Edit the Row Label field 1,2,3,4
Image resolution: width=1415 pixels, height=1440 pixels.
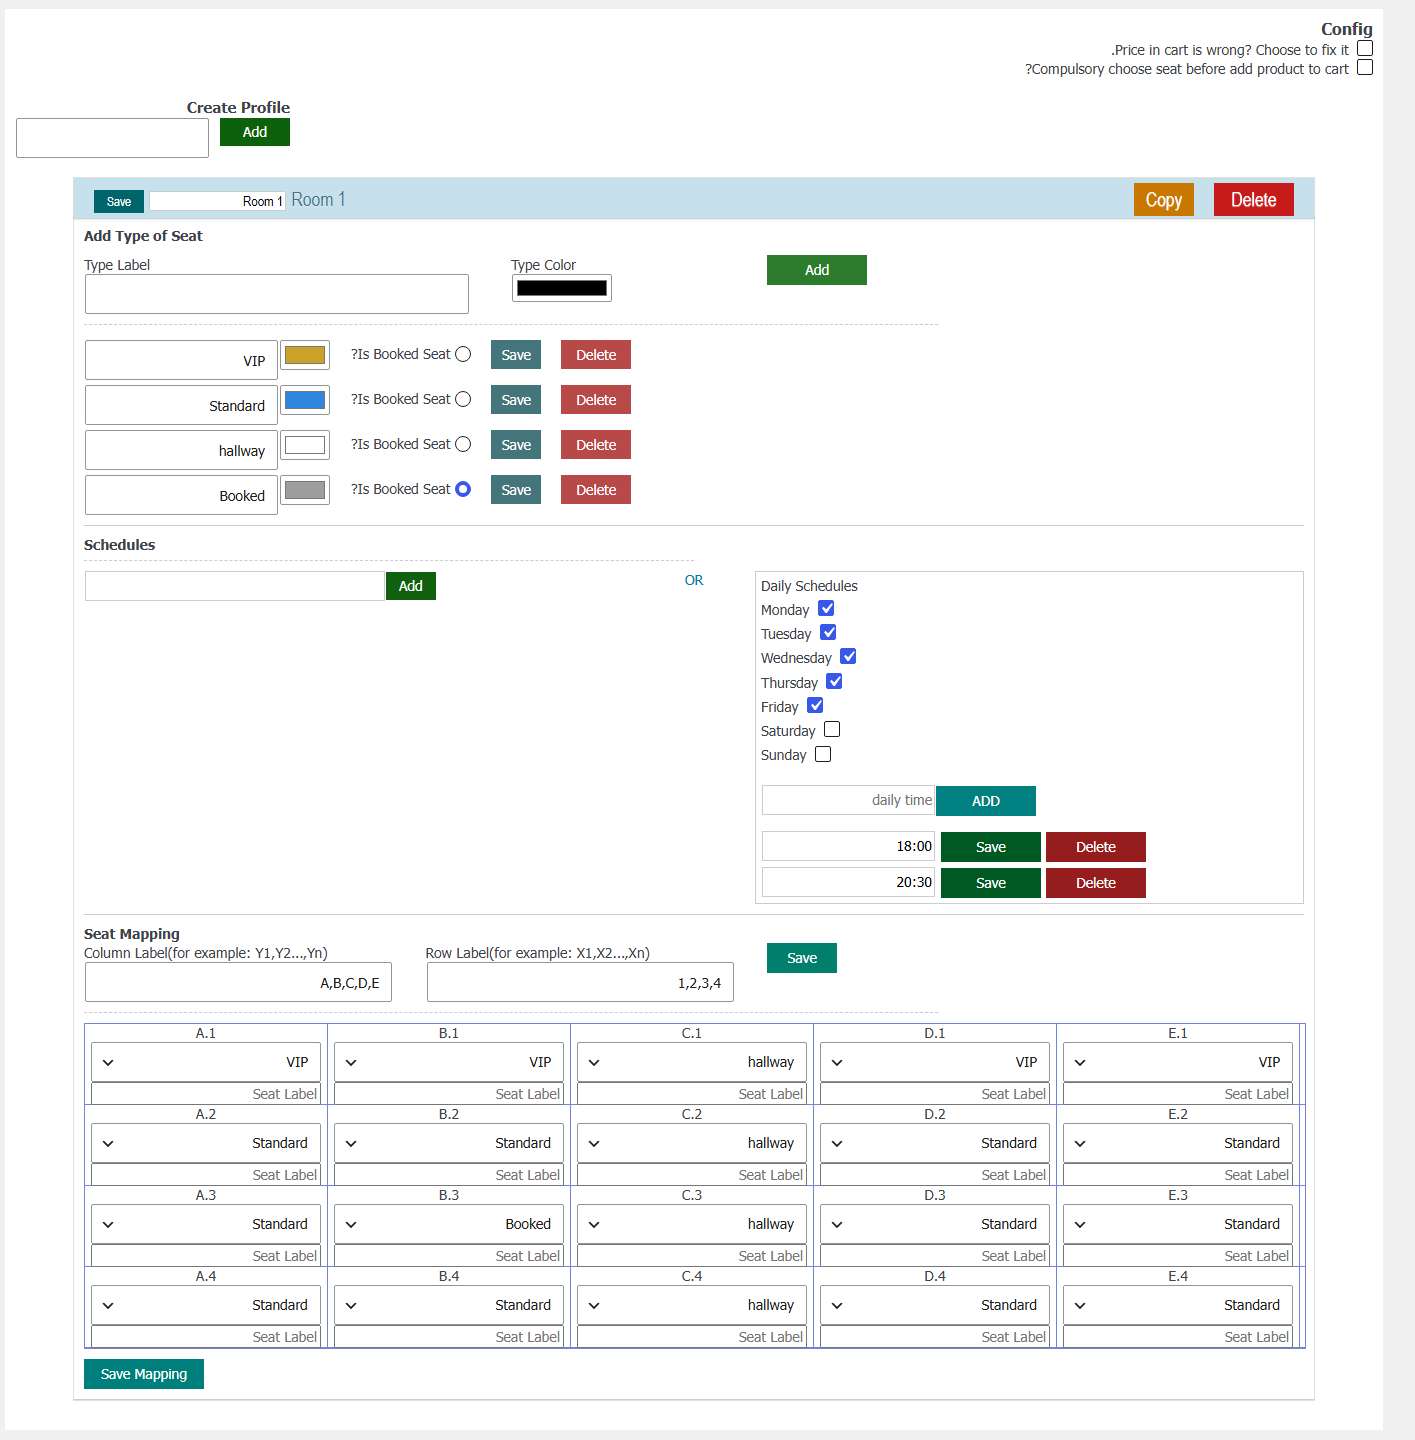[x=580, y=982]
